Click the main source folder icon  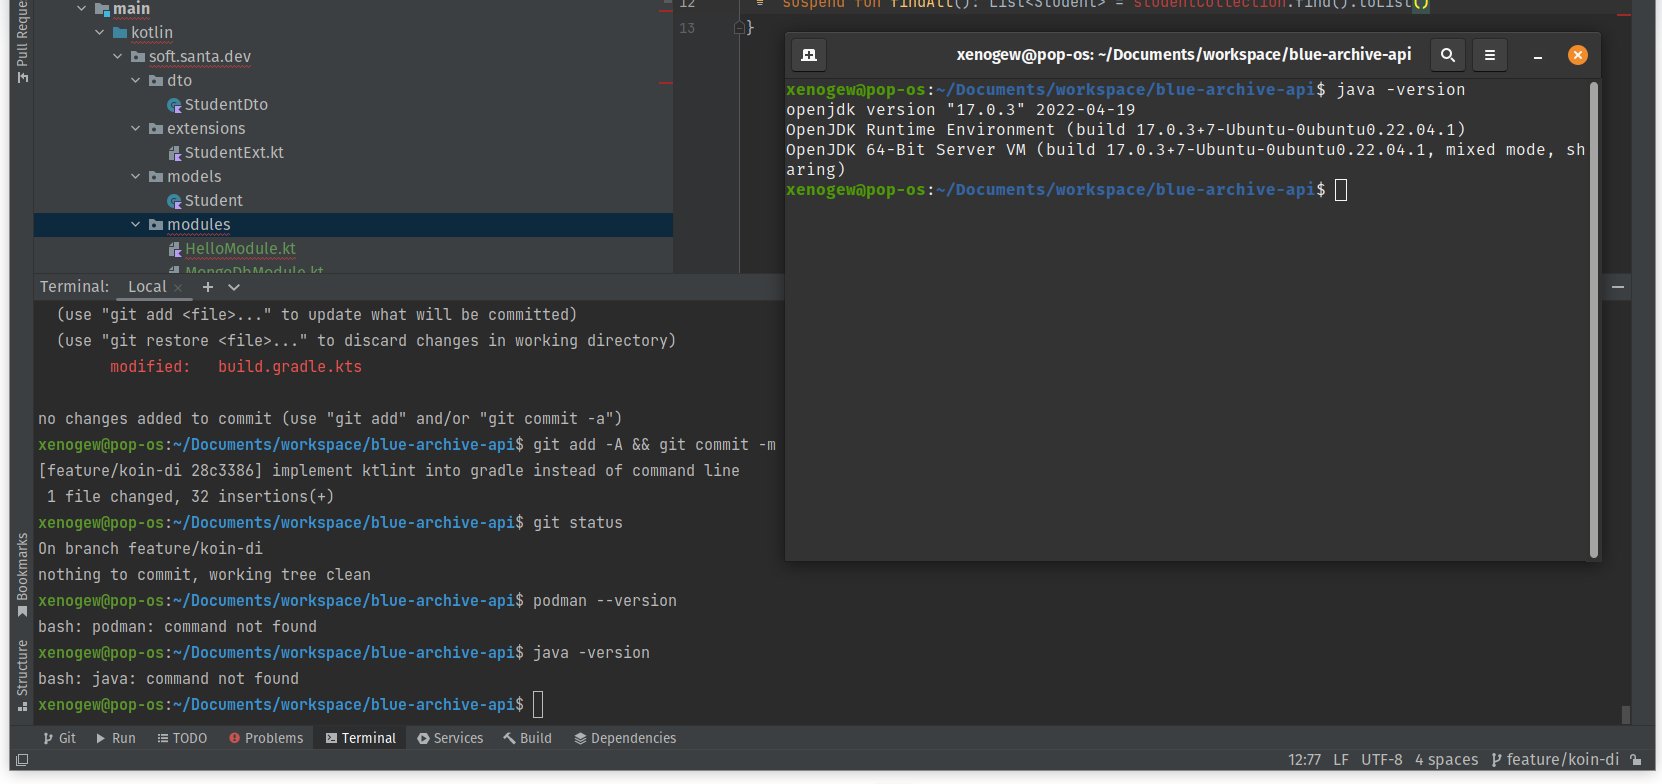102,8
